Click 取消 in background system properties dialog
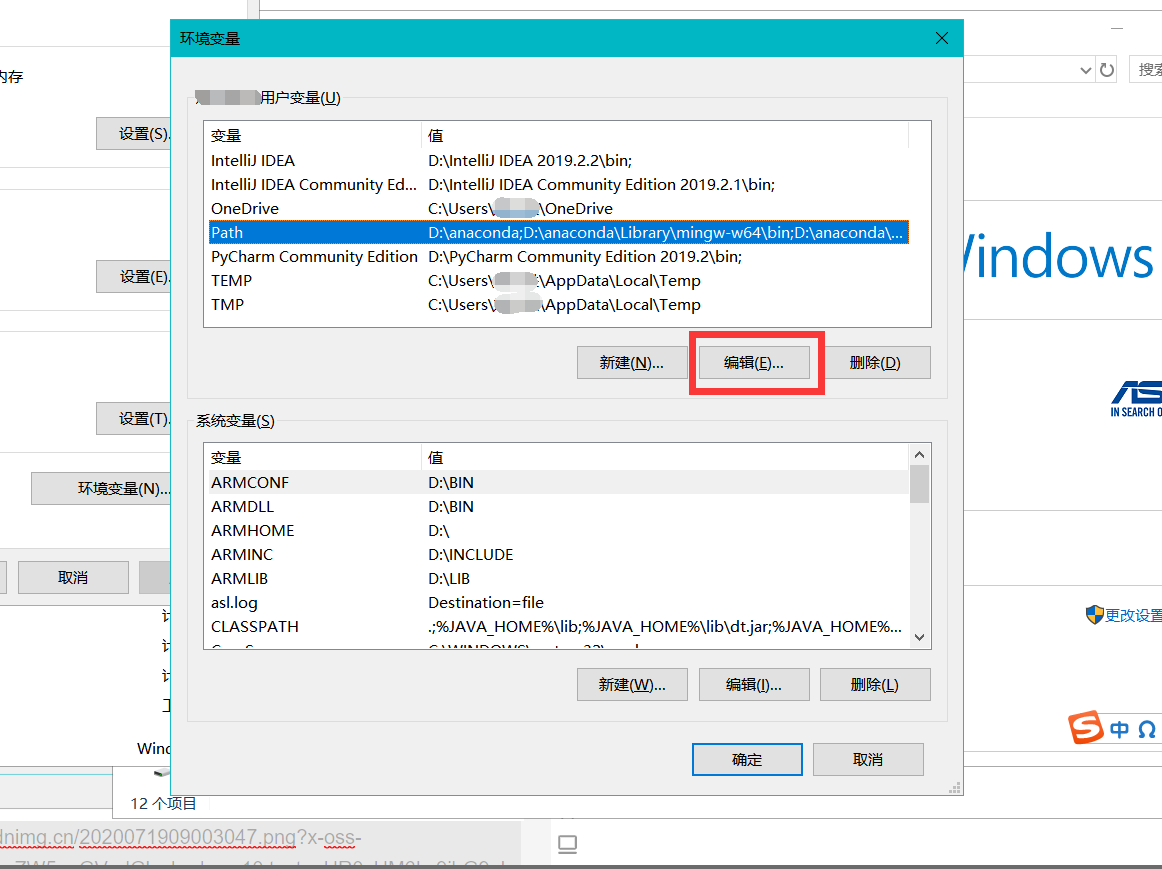 [x=73, y=577]
